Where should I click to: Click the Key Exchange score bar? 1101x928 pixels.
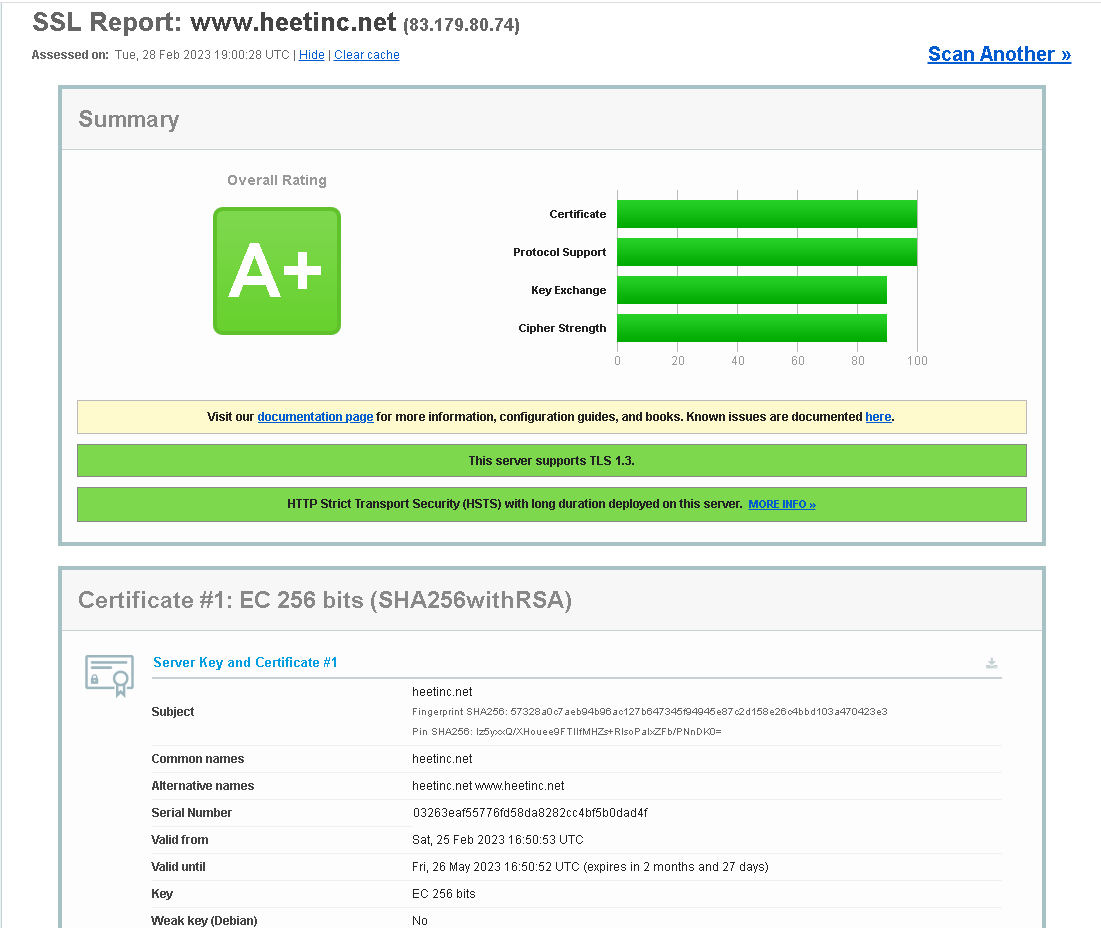(752, 290)
